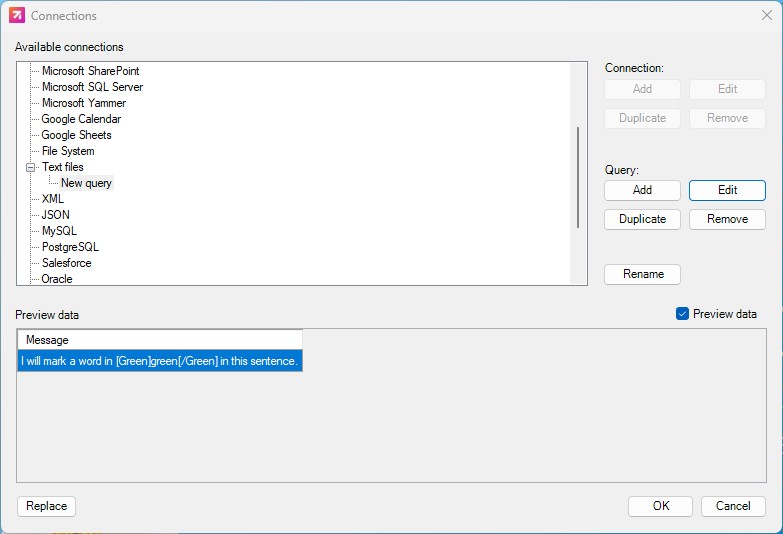The width and height of the screenshot is (783, 534).
Task: Select the JSON connection
Action: point(55,215)
